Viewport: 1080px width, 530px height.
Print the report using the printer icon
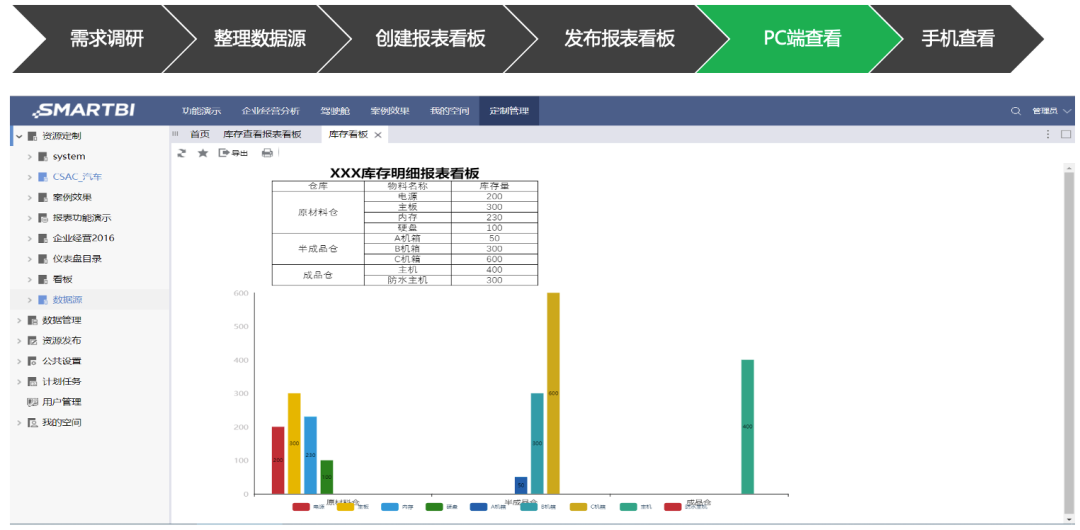[x=267, y=153]
